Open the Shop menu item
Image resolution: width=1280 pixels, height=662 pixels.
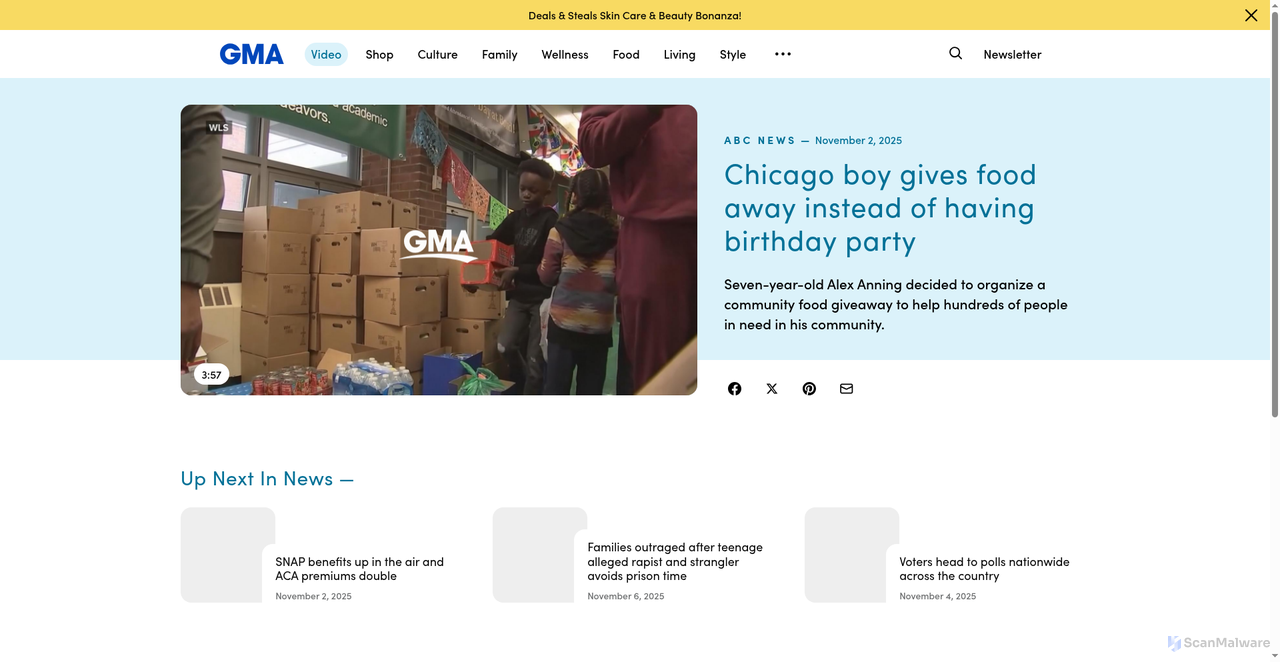coord(379,54)
